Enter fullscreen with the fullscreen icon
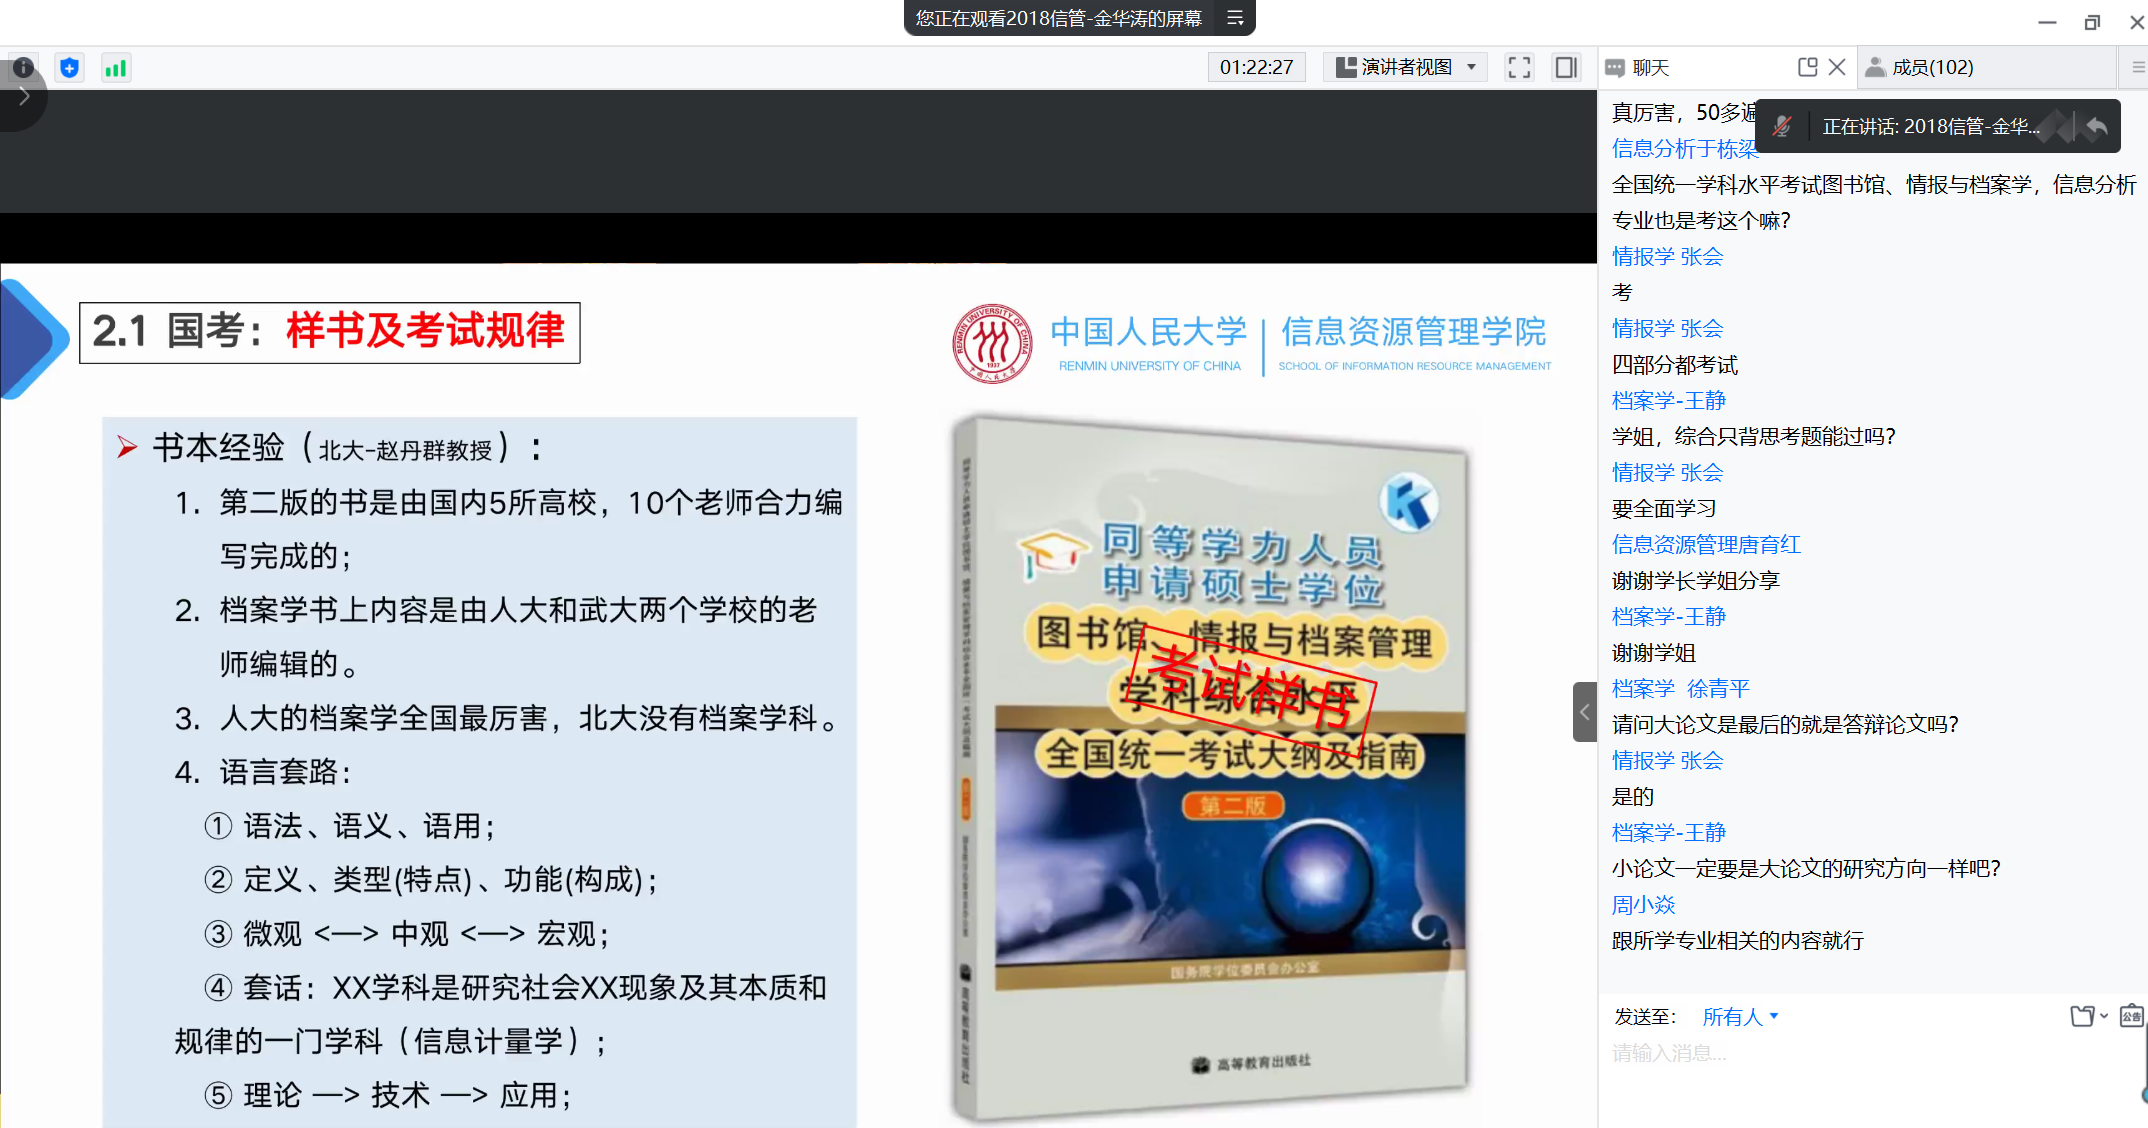Viewport: 2148px width, 1128px height. (x=1519, y=67)
